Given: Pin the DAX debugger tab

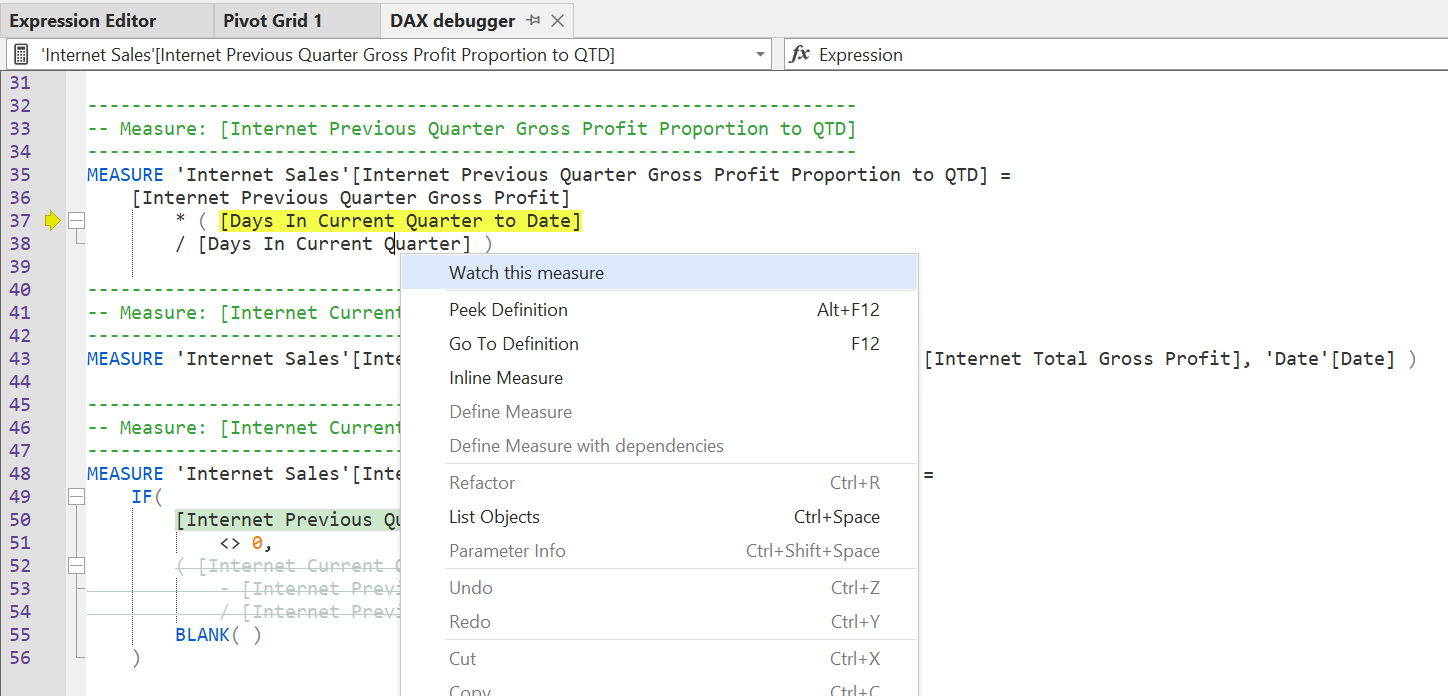Looking at the screenshot, I should [533, 21].
